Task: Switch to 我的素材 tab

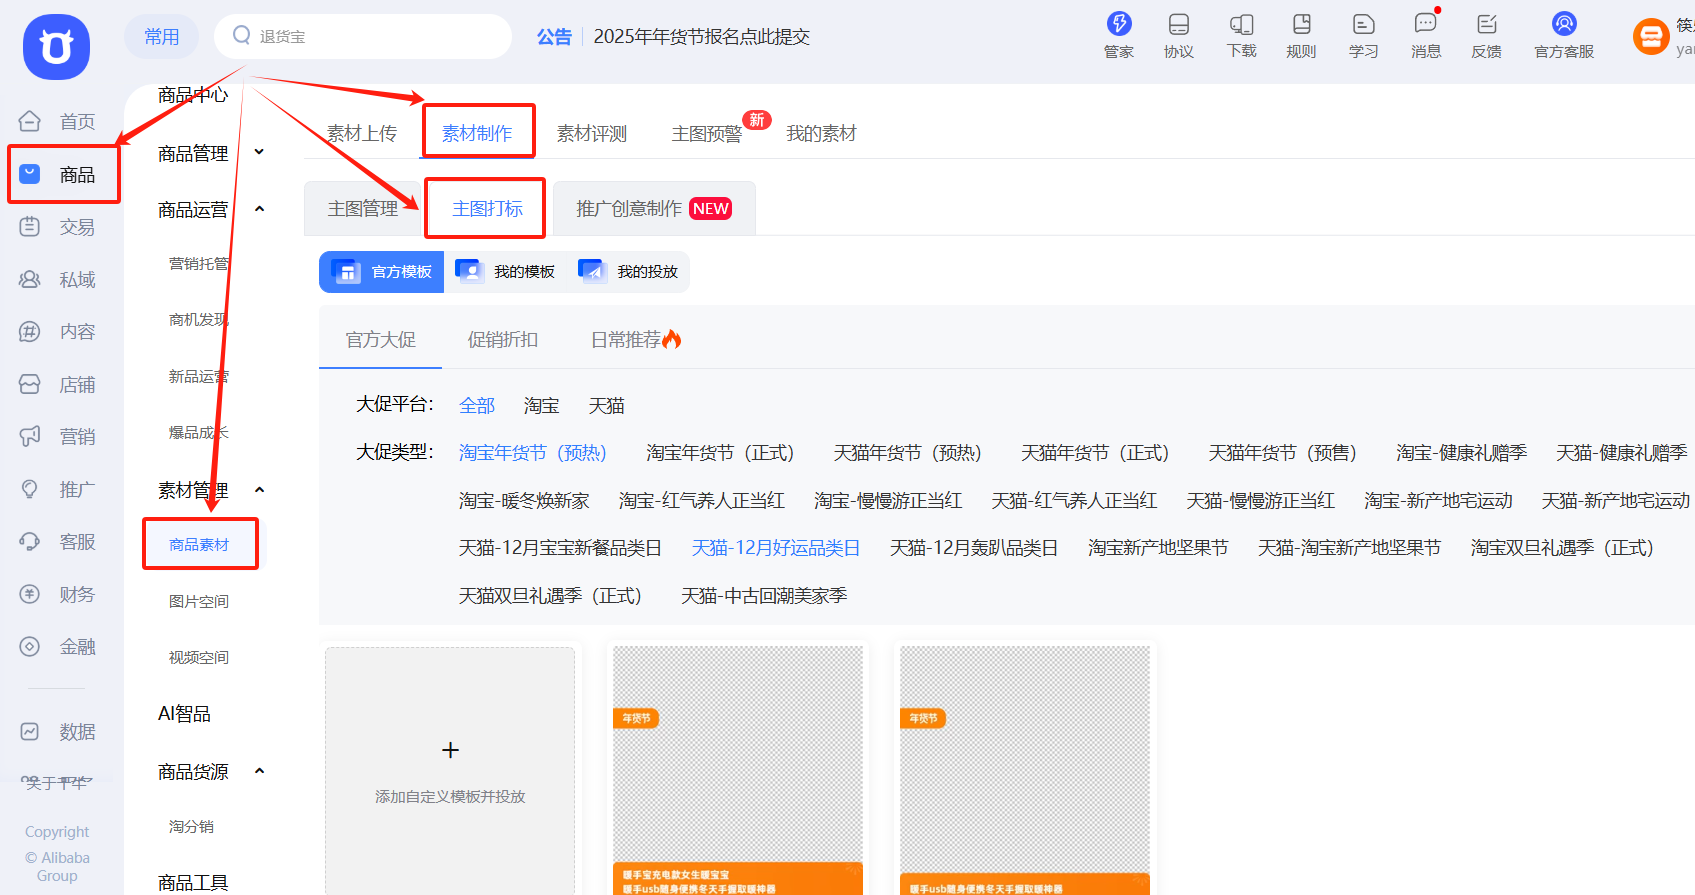Action: 822,134
